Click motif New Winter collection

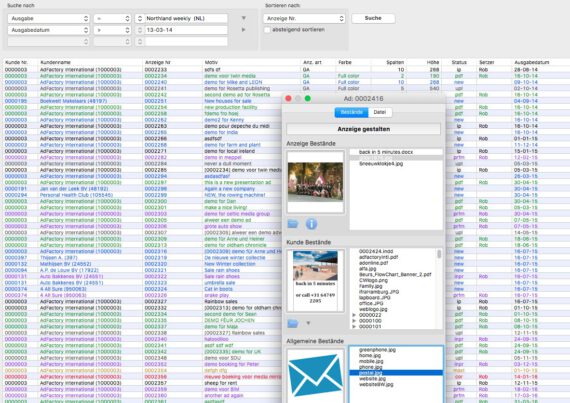tap(230, 264)
